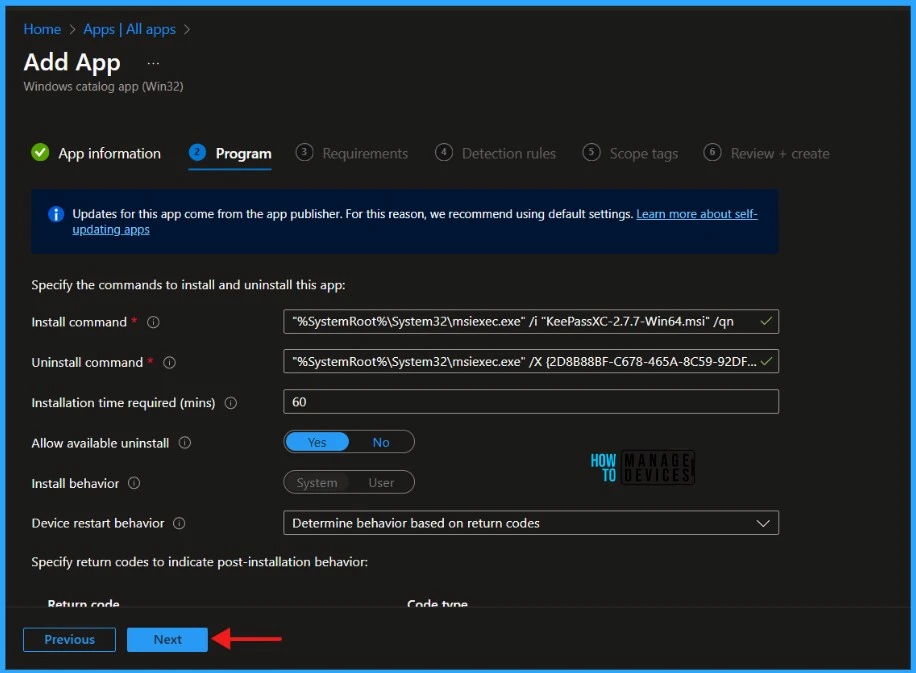Viewport: 916px width, 673px height.
Task: Click the 'Specify return codes' instruction text
Action: tap(200, 562)
